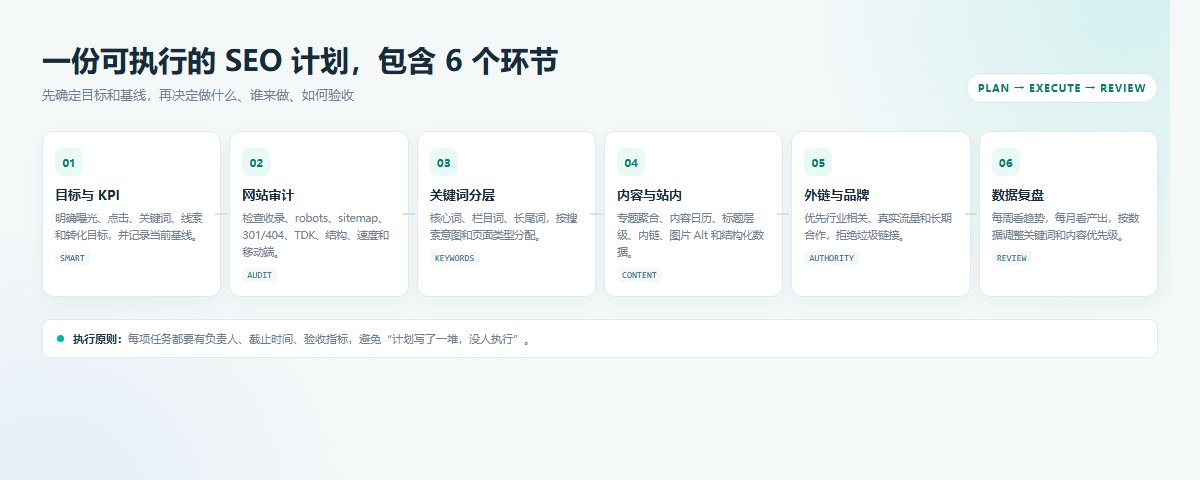1200x480 pixels.
Task: Select the AUDIT tag
Action: click(259, 275)
